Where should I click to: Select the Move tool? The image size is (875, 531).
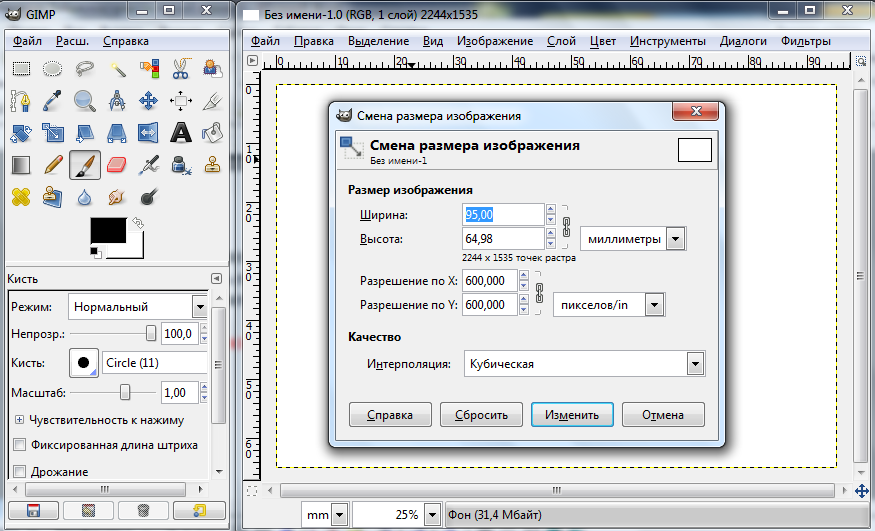(x=149, y=101)
